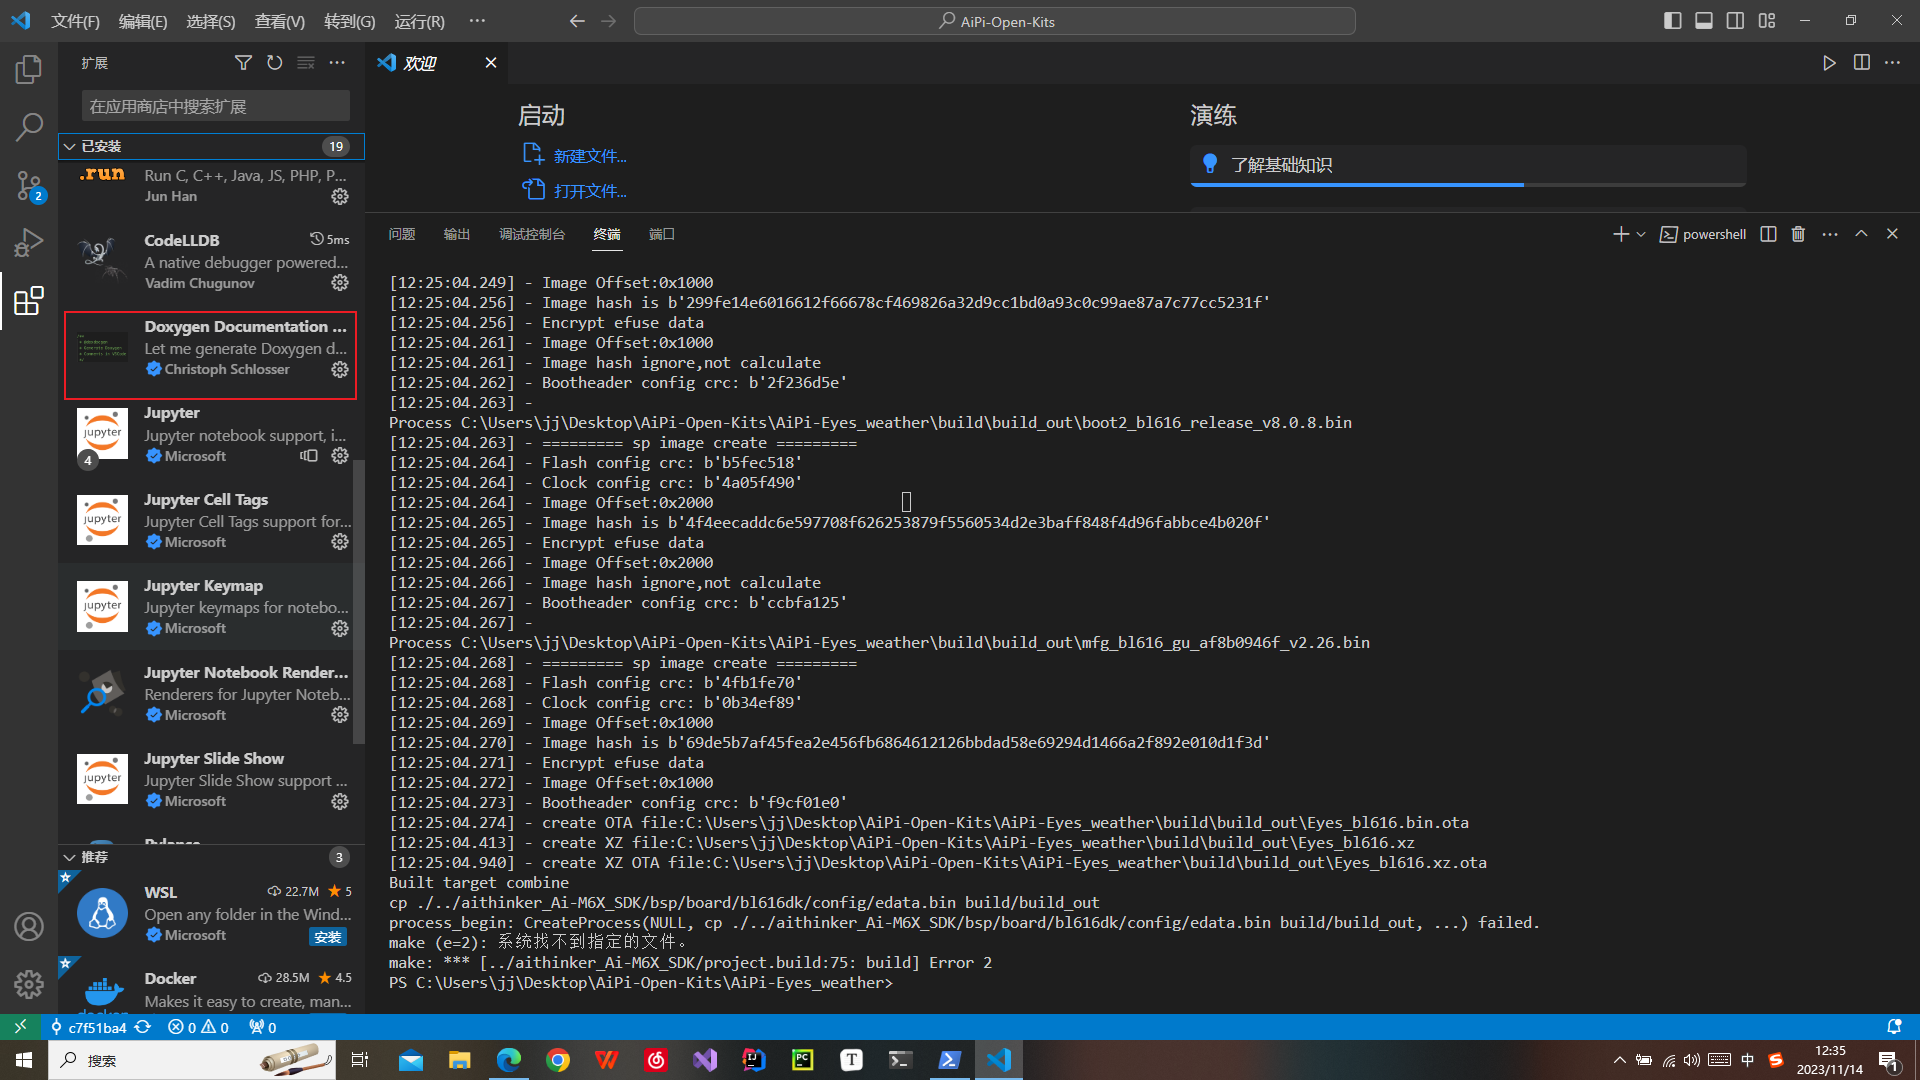The height and width of the screenshot is (1080, 1920).
Task: Split the editor to the right
Action: 1861,62
